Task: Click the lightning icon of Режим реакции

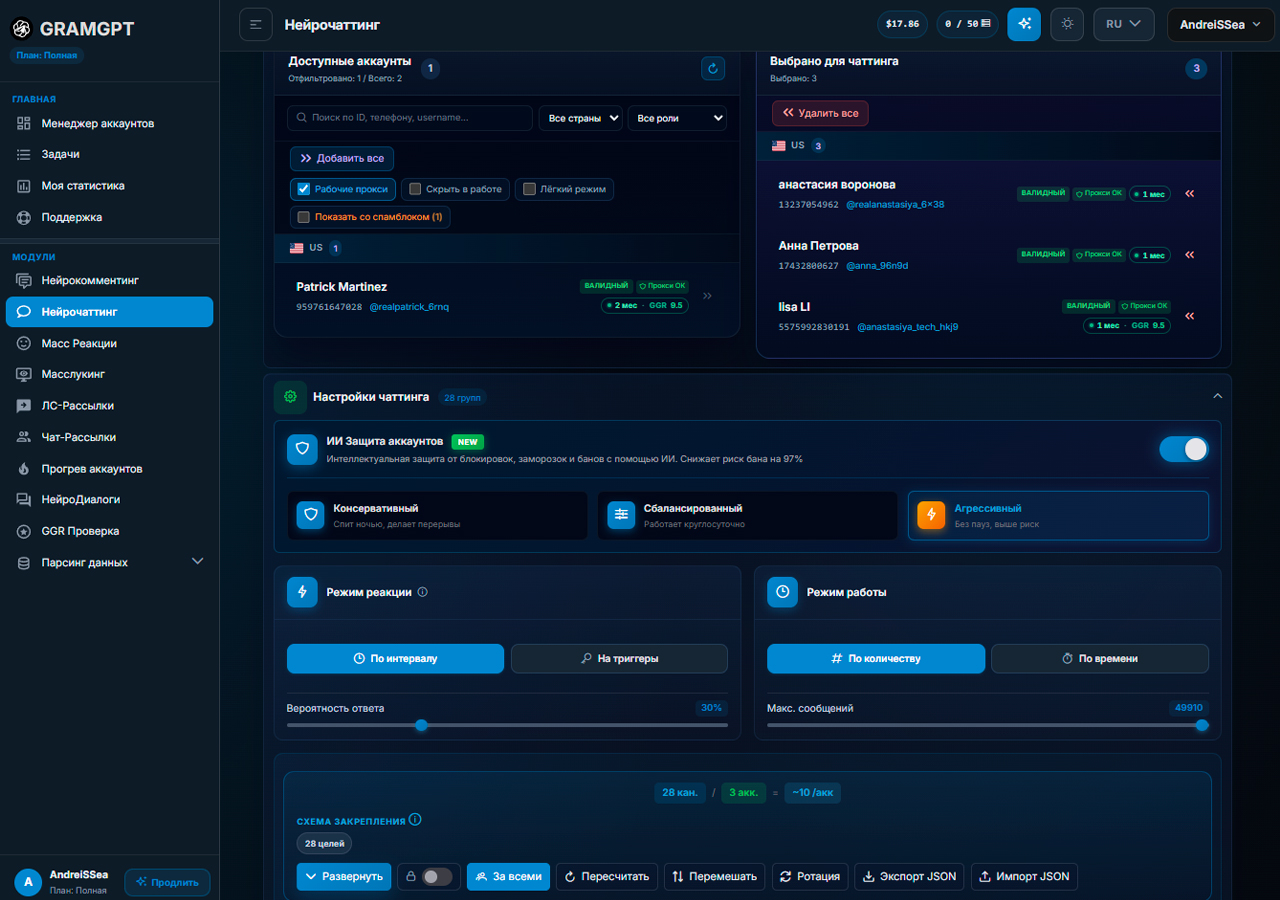Action: (x=302, y=592)
